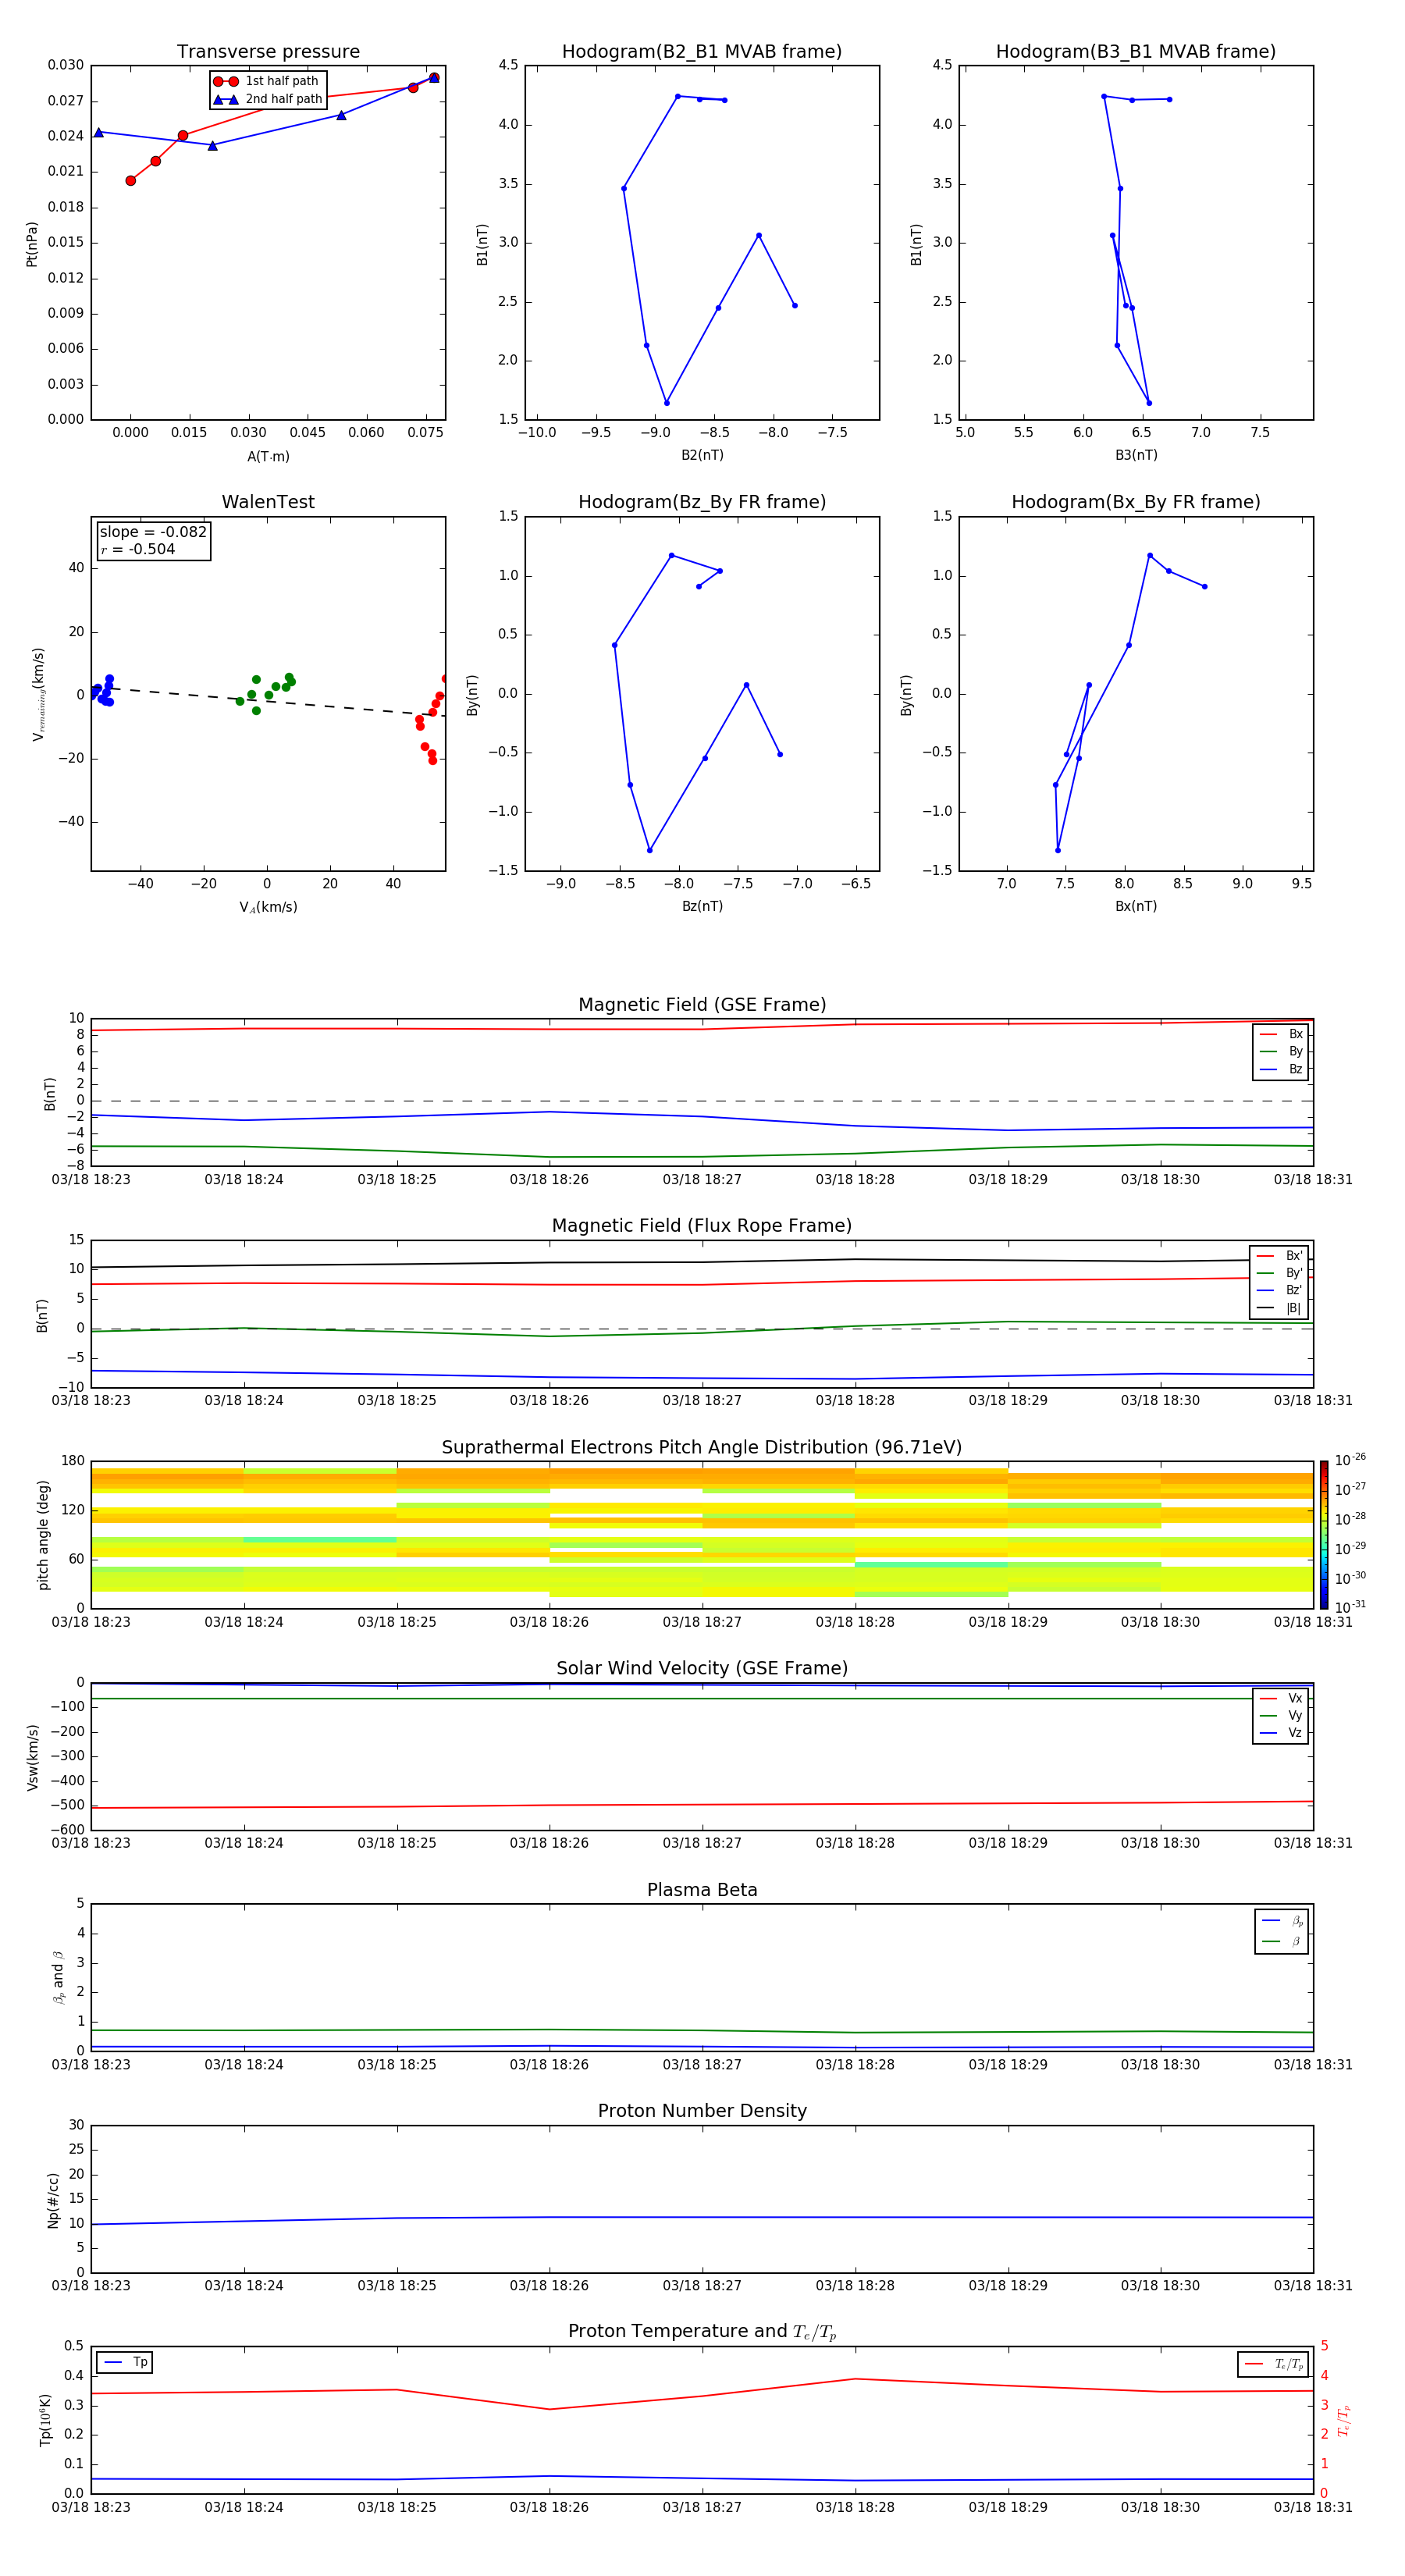
Task: Click 'pitch angle (deg)' axis label
Action: coord(43,1534)
